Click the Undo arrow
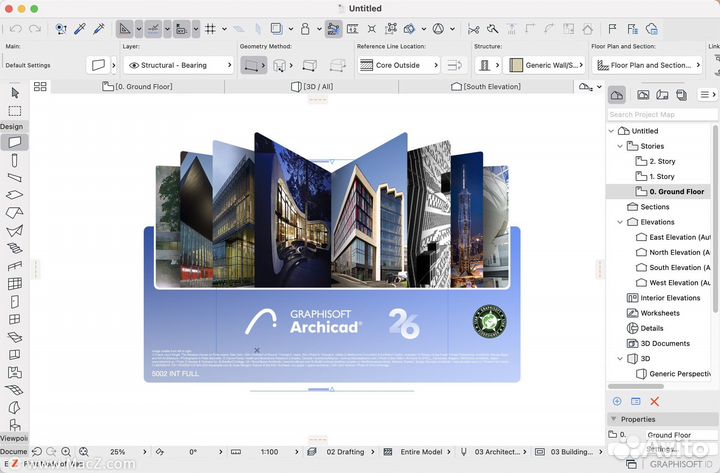Viewport: 720px width, 473px height. tap(16, 29)
